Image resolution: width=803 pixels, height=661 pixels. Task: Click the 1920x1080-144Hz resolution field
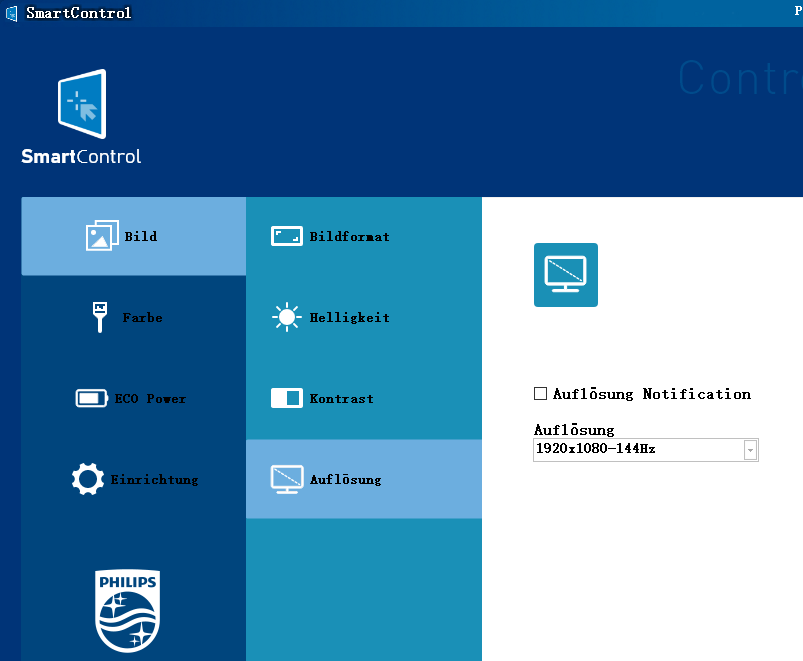pos(645,450)
